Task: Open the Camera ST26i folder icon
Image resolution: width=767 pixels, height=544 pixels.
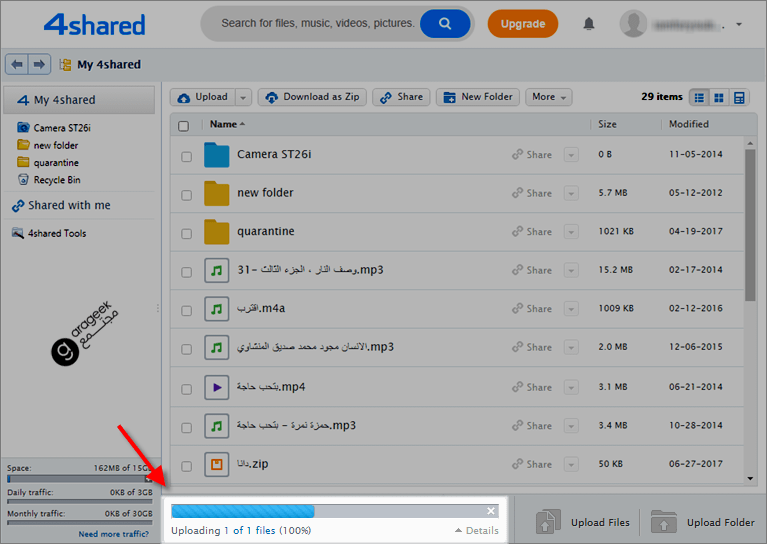Action: pyautogui.click(x=217, y=155)
